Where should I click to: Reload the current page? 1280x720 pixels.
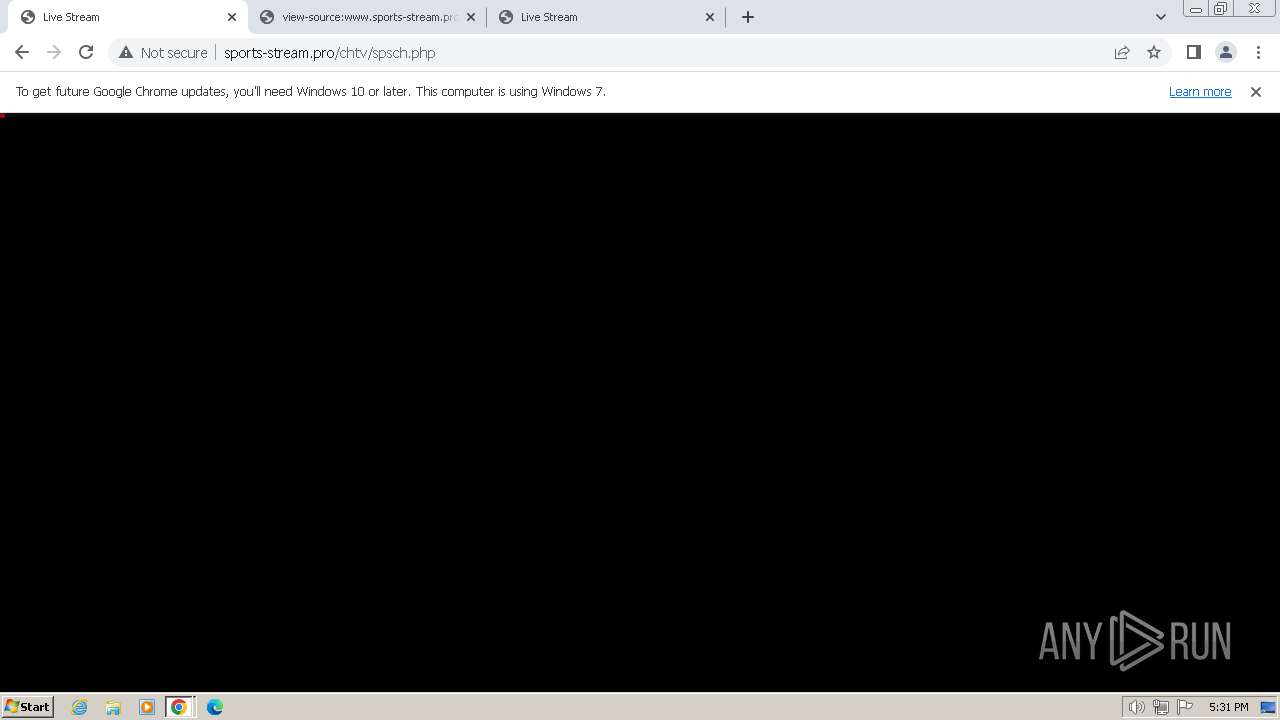[x=86, y=52]
